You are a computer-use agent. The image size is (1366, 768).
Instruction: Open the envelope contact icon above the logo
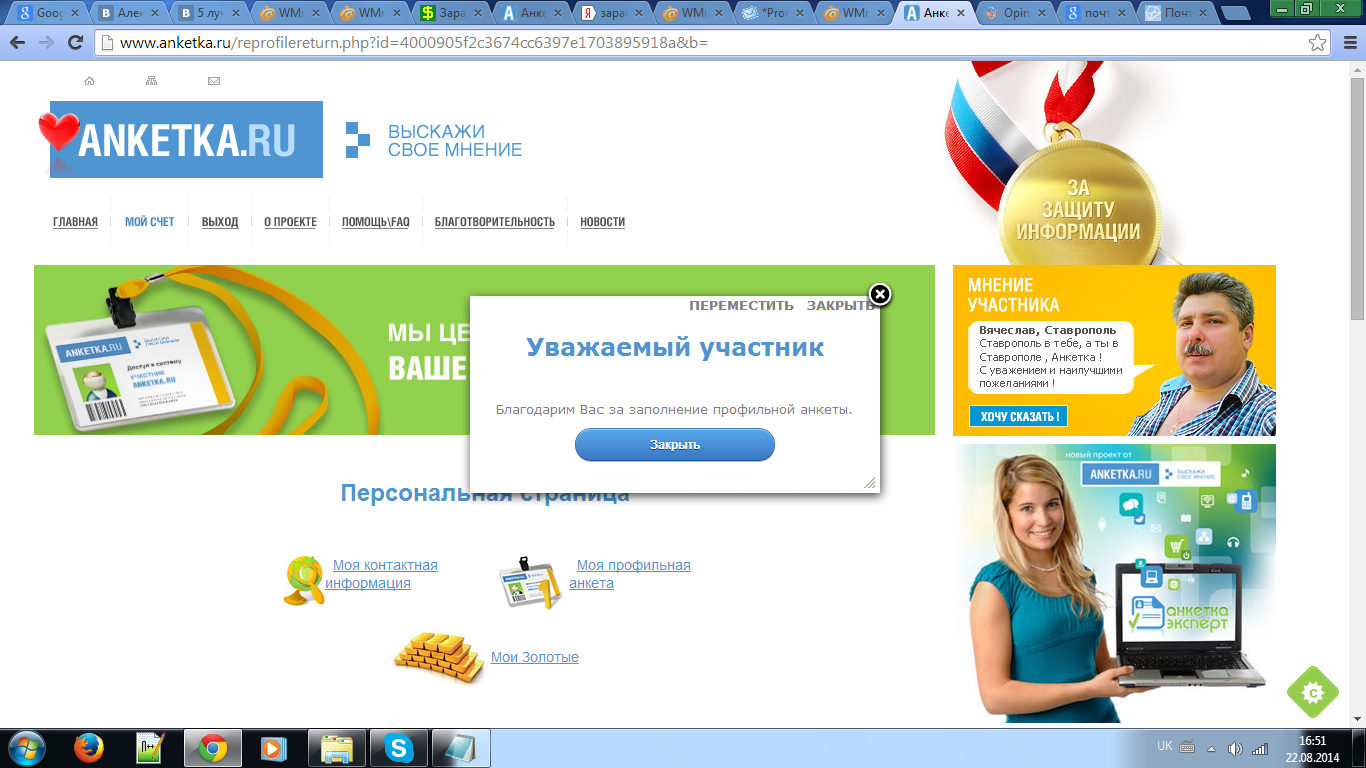[x=214, y=81]
